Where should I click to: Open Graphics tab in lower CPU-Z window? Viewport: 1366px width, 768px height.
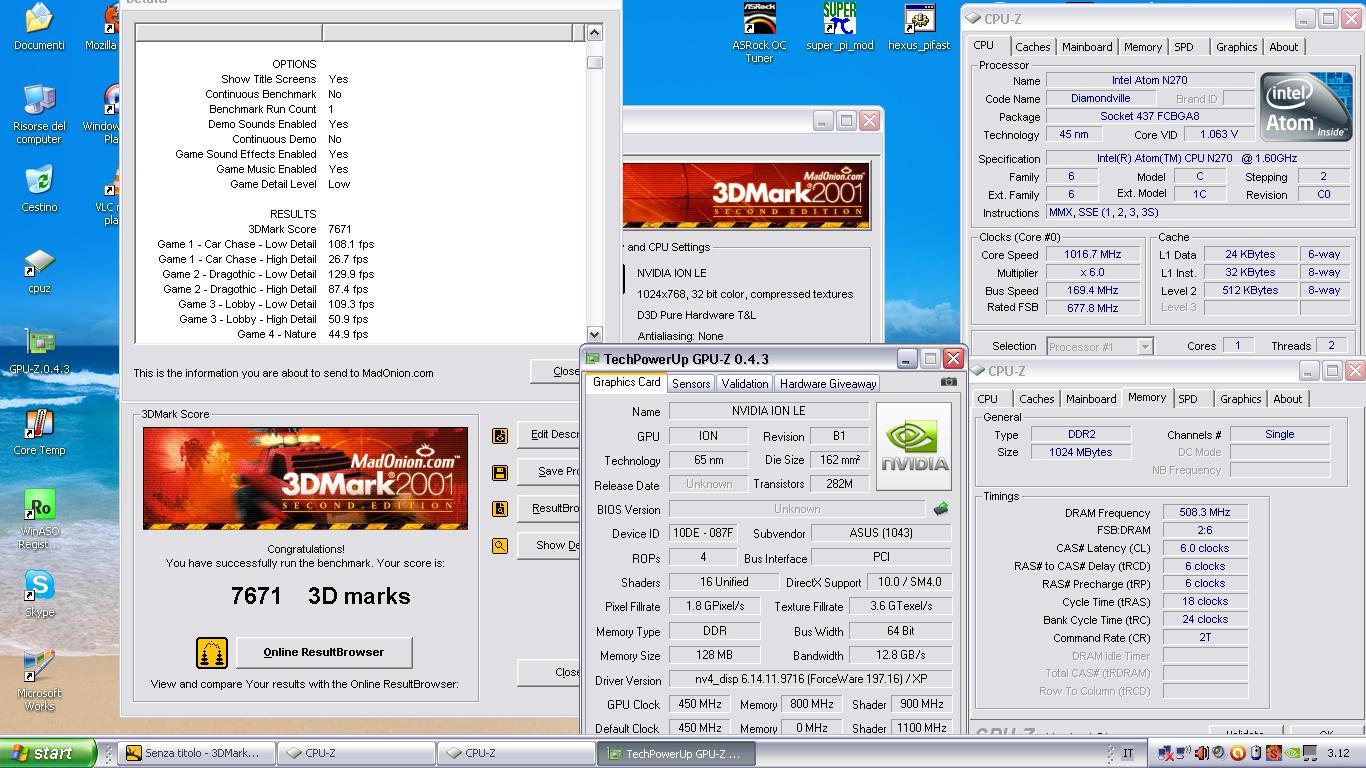click(1241, 399)
